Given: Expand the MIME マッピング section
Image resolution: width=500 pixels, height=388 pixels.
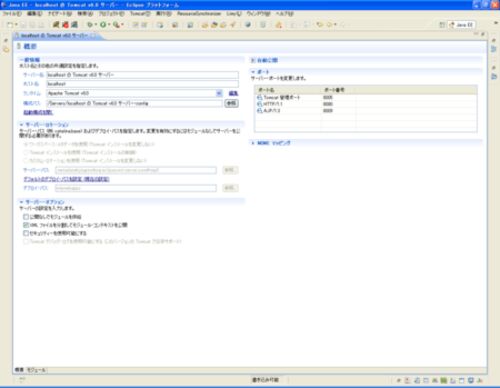Looking at the screenshot, I should [253, 143].
